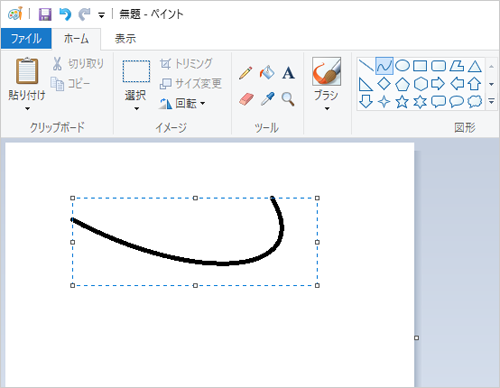Select the Six-point star shape
Image resolution: width=500 pixels, height=388 pixels.
tap(420, 102)
